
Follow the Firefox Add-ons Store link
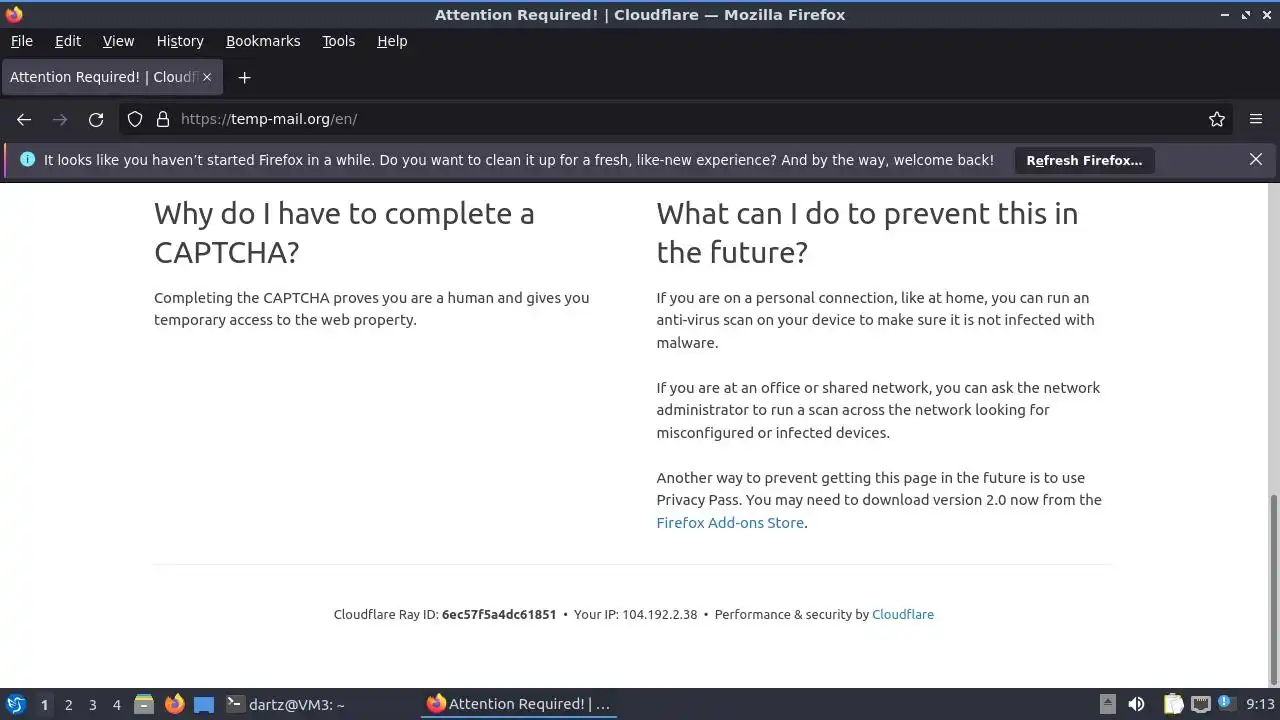coord(730,523)
